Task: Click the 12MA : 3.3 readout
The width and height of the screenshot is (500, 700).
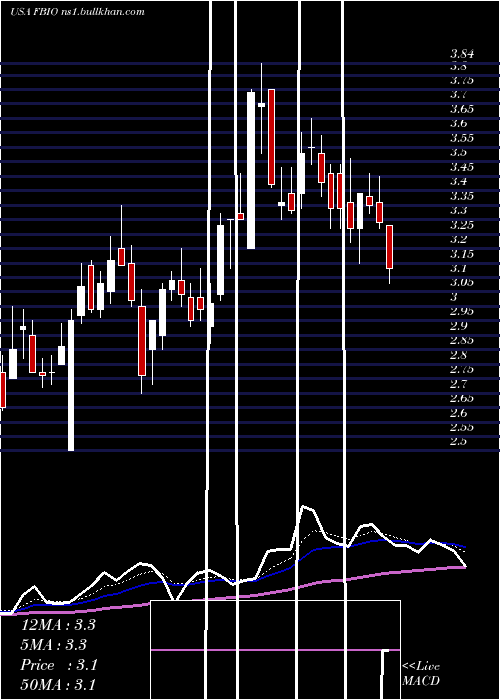Action: (x=58, y=625)
